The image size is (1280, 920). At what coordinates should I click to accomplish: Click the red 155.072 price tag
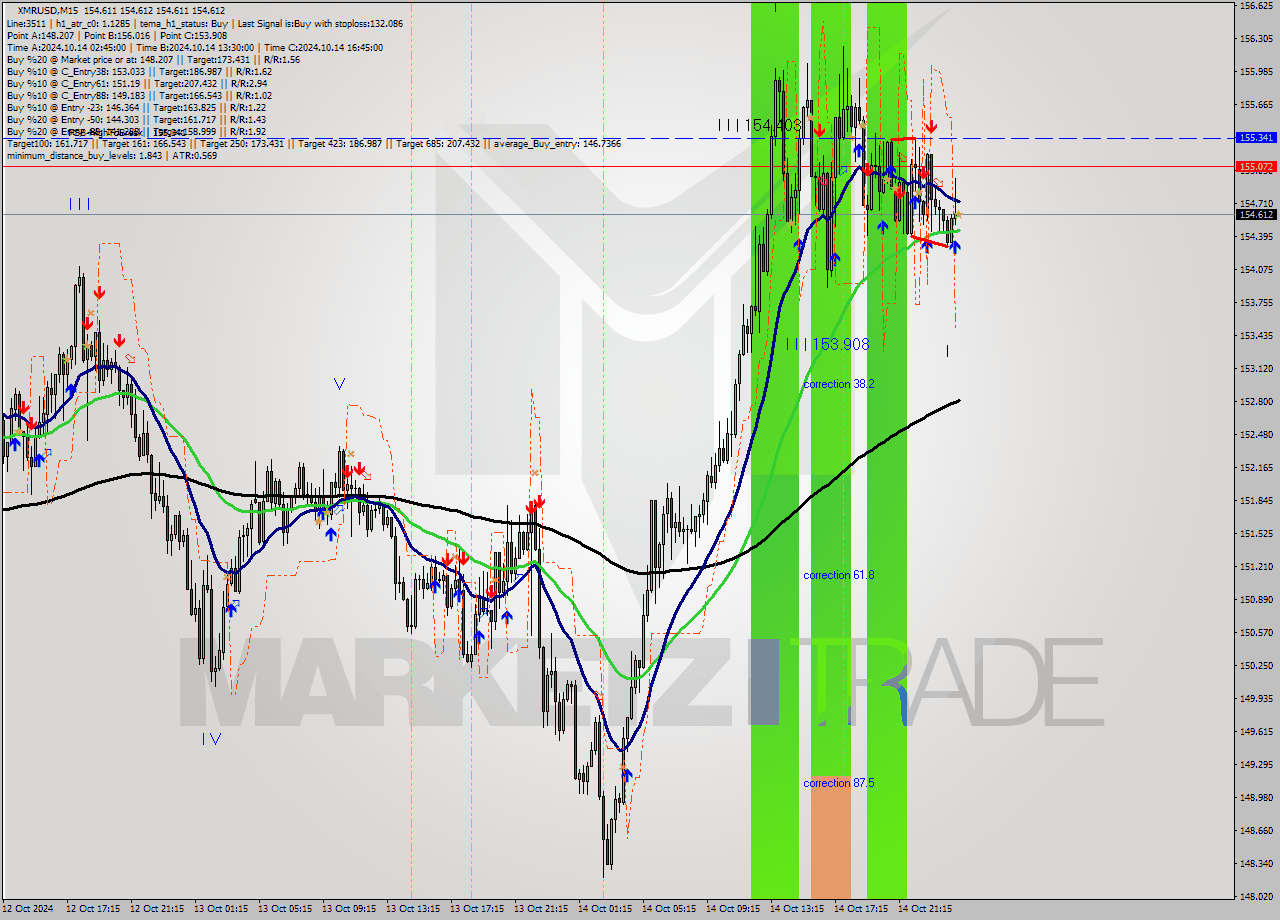tap(1256, 166)
